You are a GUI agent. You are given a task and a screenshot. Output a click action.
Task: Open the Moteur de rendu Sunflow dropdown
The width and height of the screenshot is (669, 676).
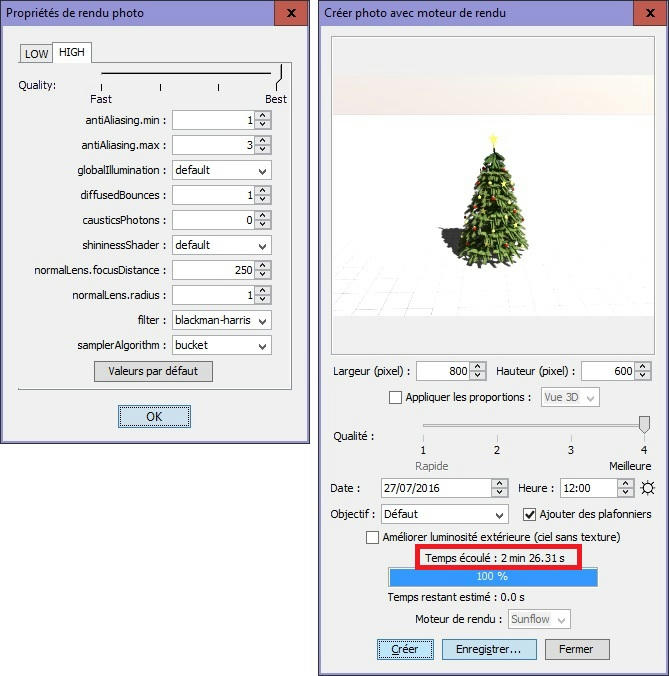pos(539,619)
